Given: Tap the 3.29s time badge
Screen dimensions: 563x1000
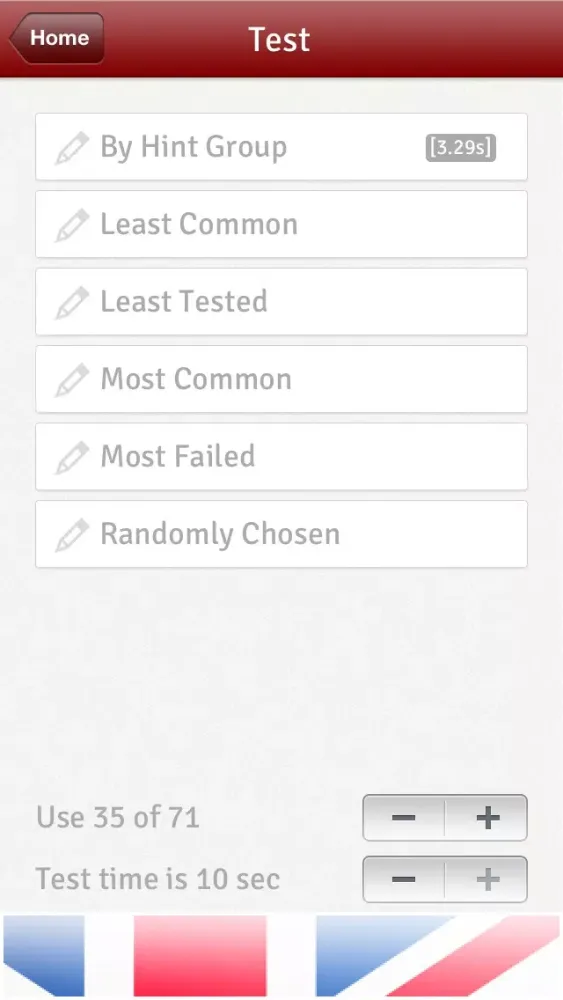Looking at the screenshot, I should point(460,147).
